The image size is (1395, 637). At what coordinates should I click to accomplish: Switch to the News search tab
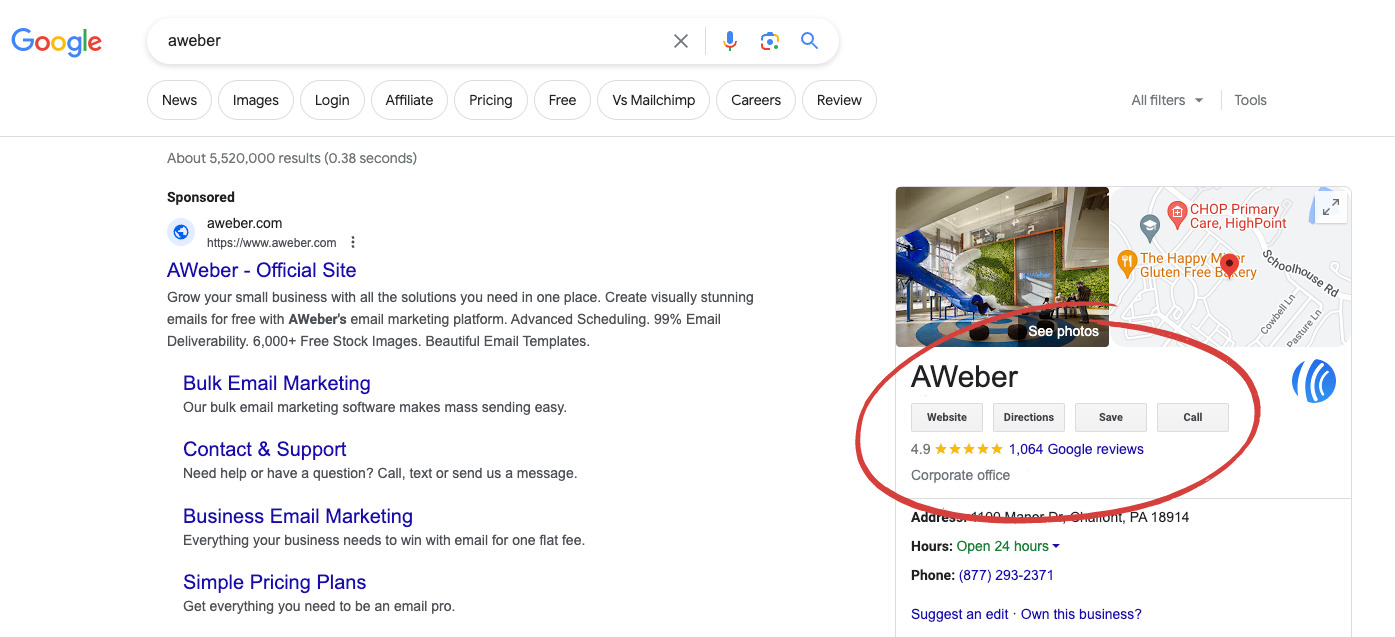[179, 100]
